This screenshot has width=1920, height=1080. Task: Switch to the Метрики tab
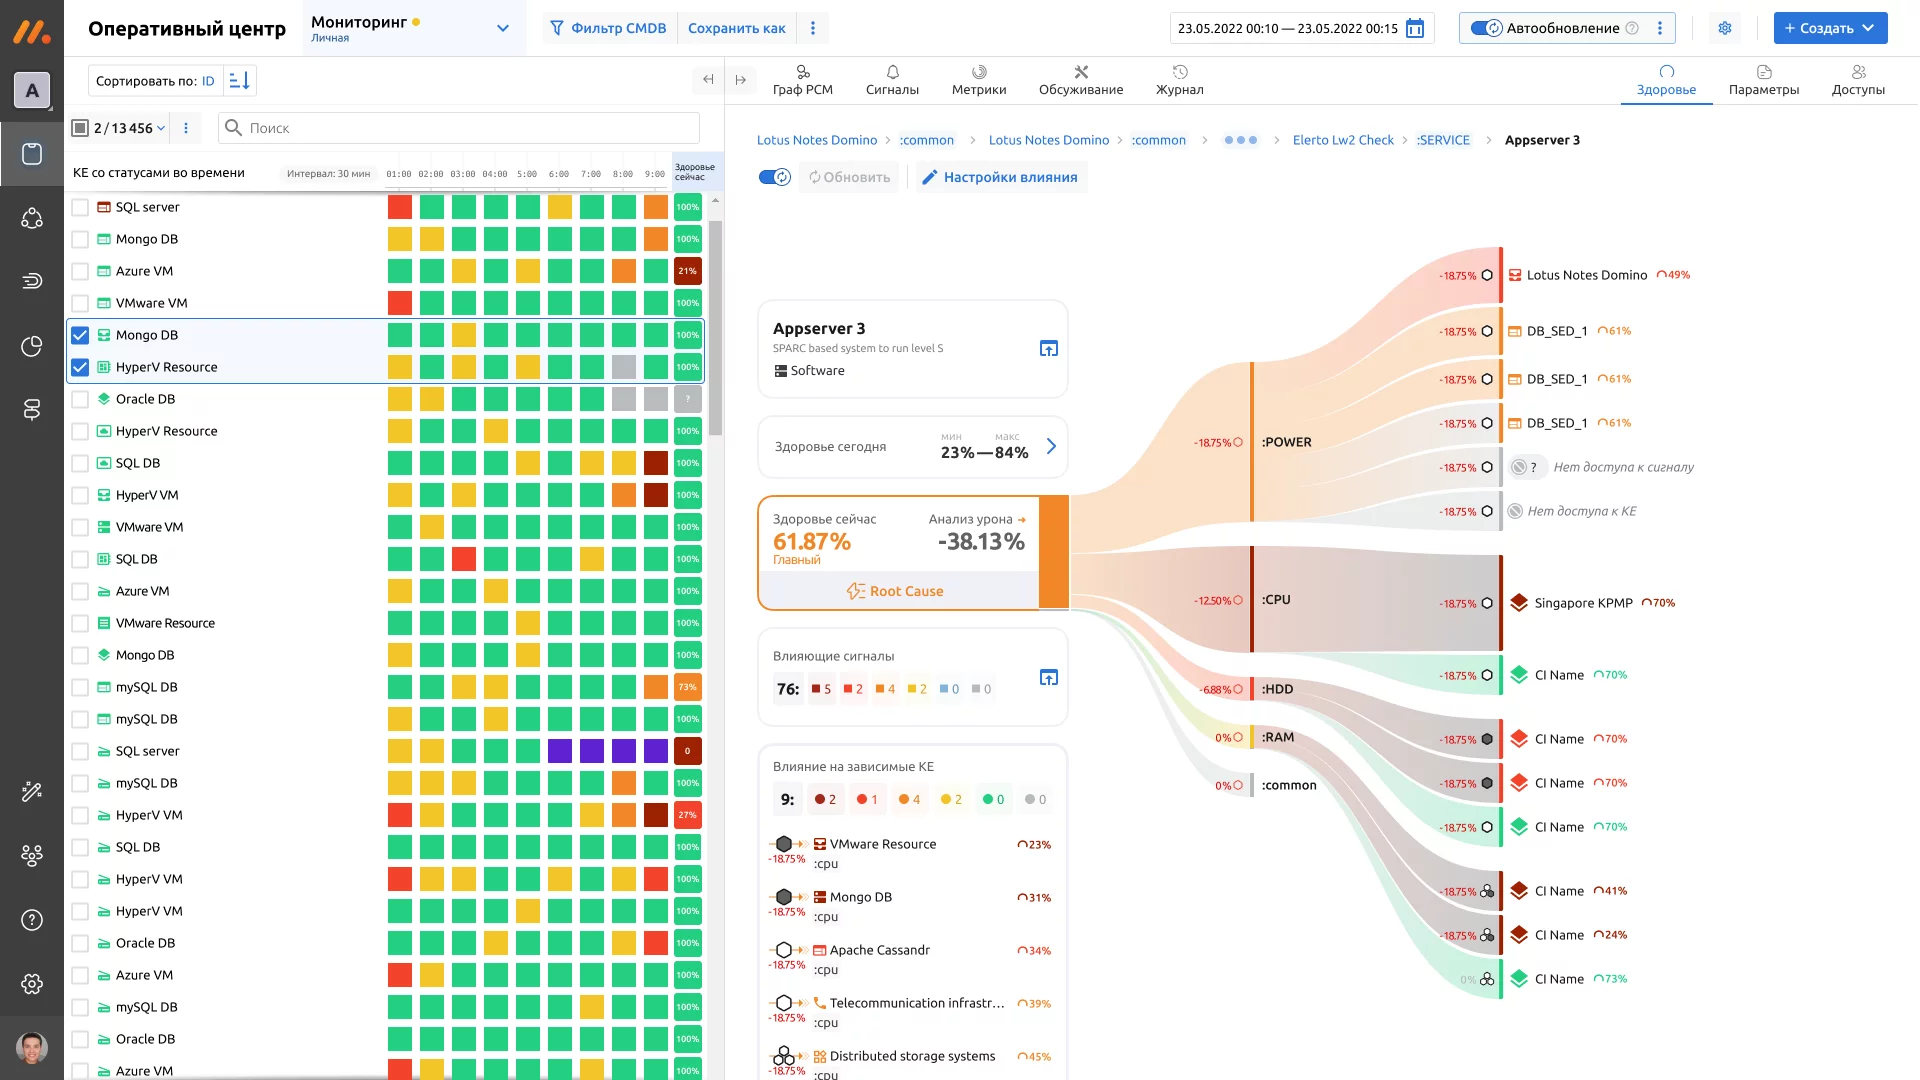click(978, 80)
